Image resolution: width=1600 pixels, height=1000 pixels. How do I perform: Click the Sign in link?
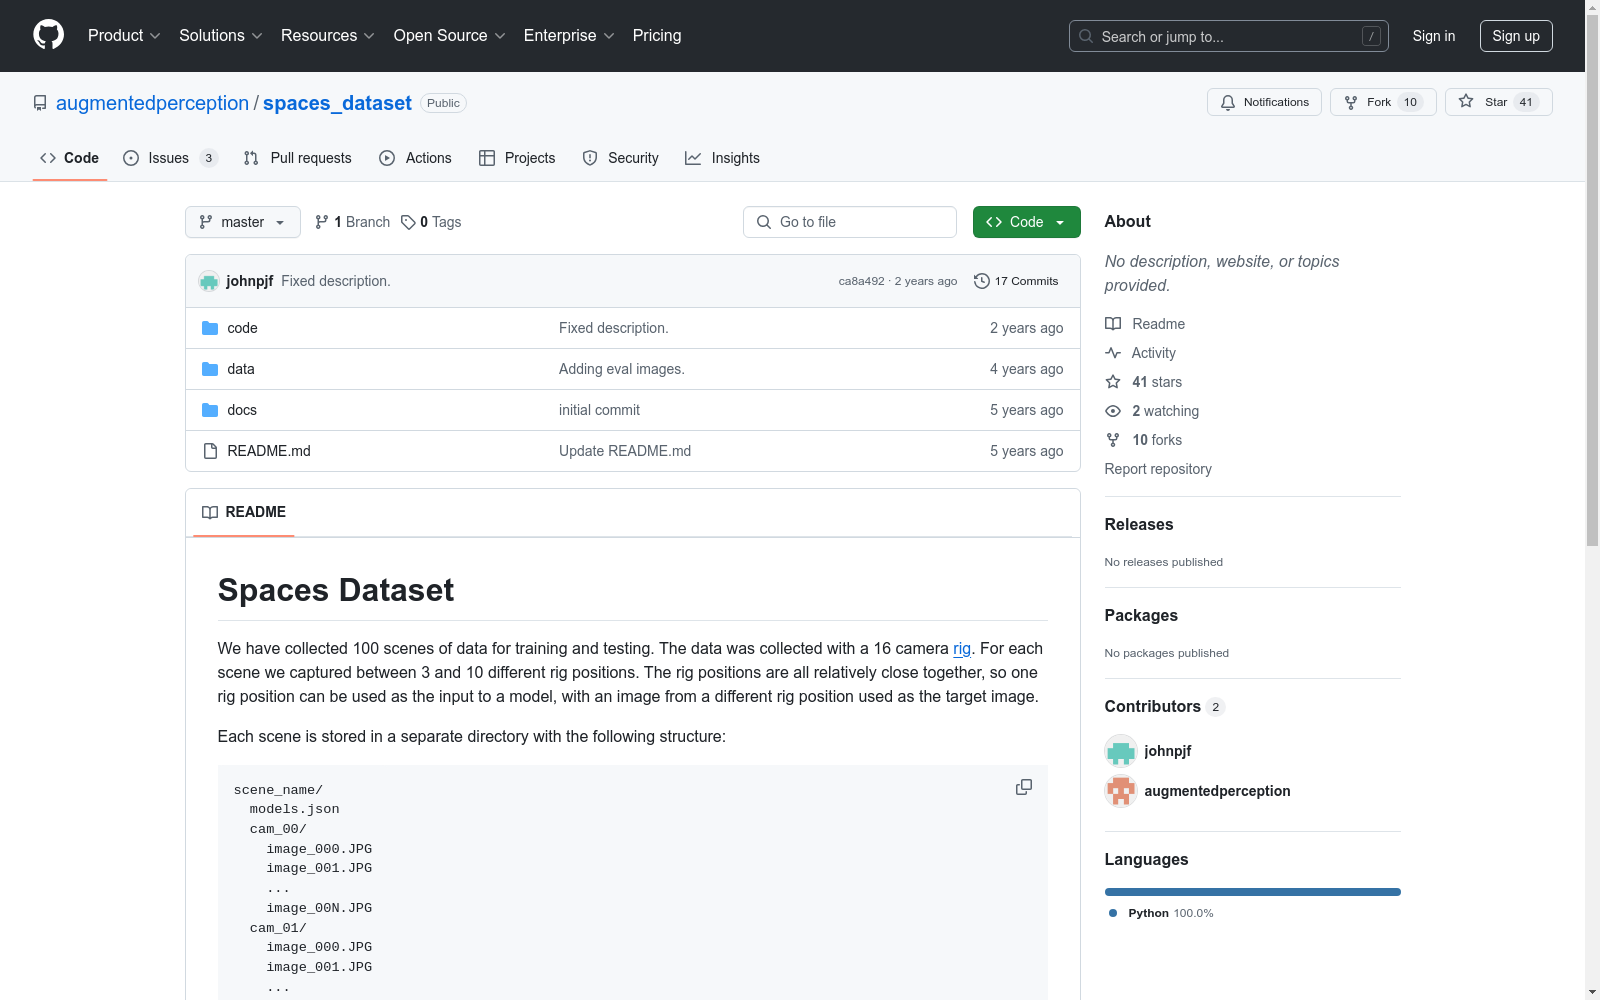(x=1434, y=36)
